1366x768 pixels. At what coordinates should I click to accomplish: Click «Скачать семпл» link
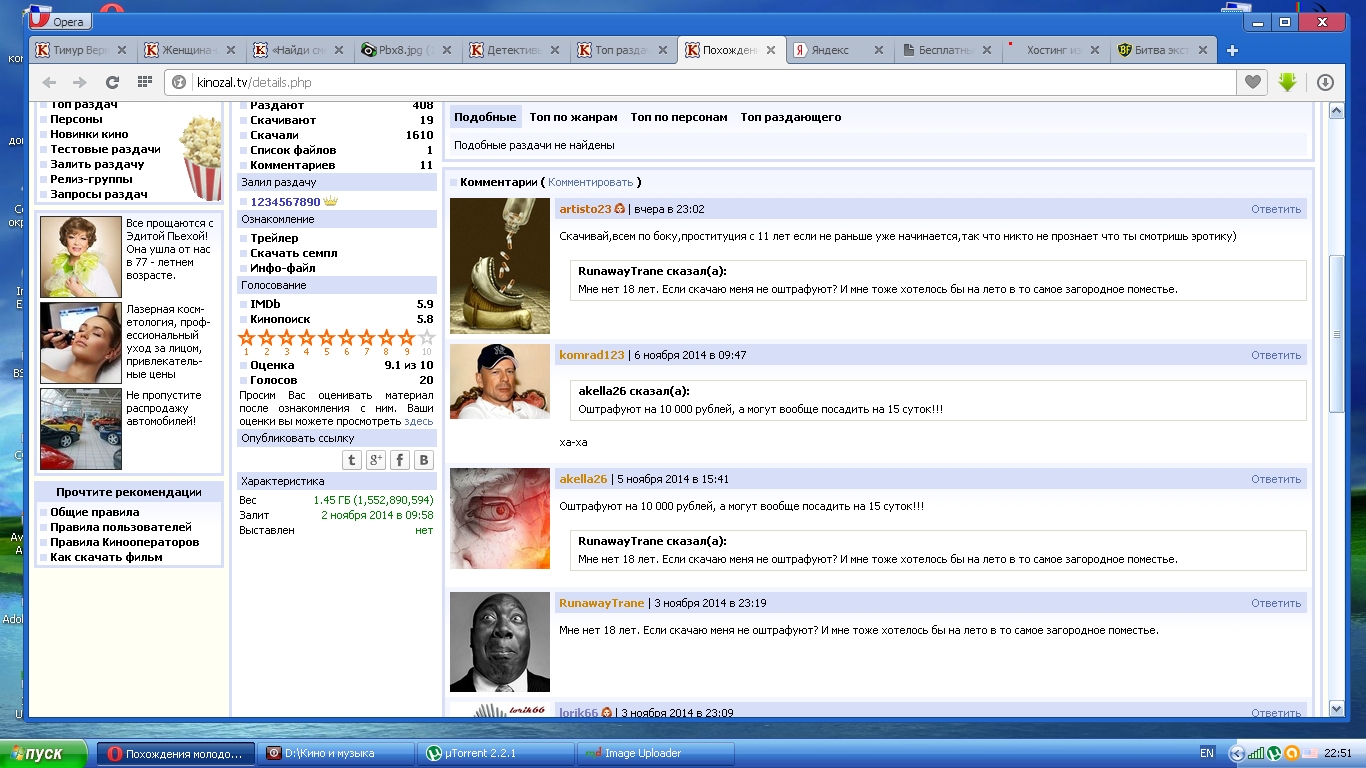(x=294, y=253)
